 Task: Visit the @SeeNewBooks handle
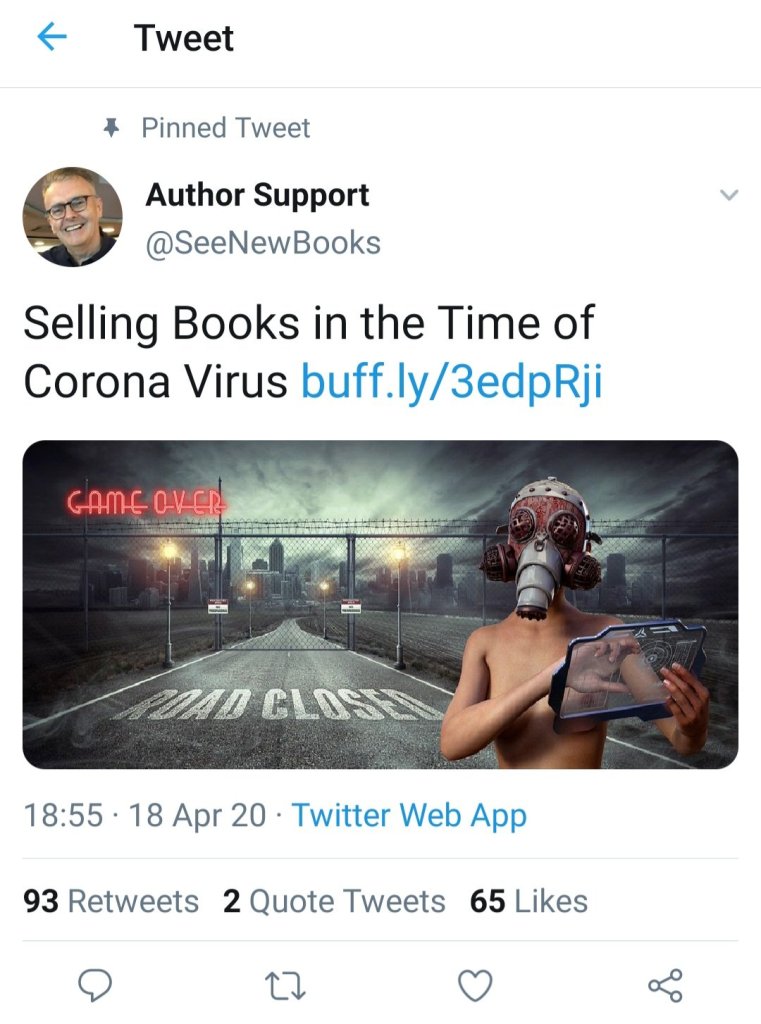263,243
